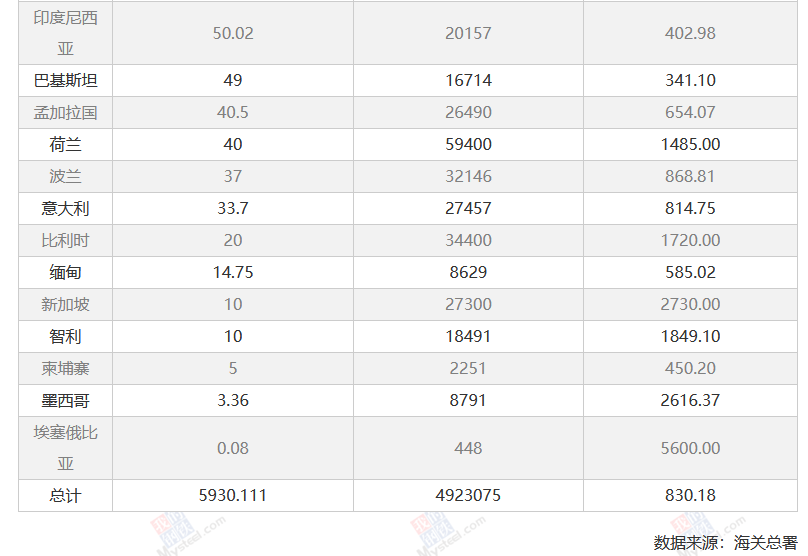Select the 巴基斯坦 row label
Image resolution: width=808 pixels, height=556 pixels.
tap(65, 80)
